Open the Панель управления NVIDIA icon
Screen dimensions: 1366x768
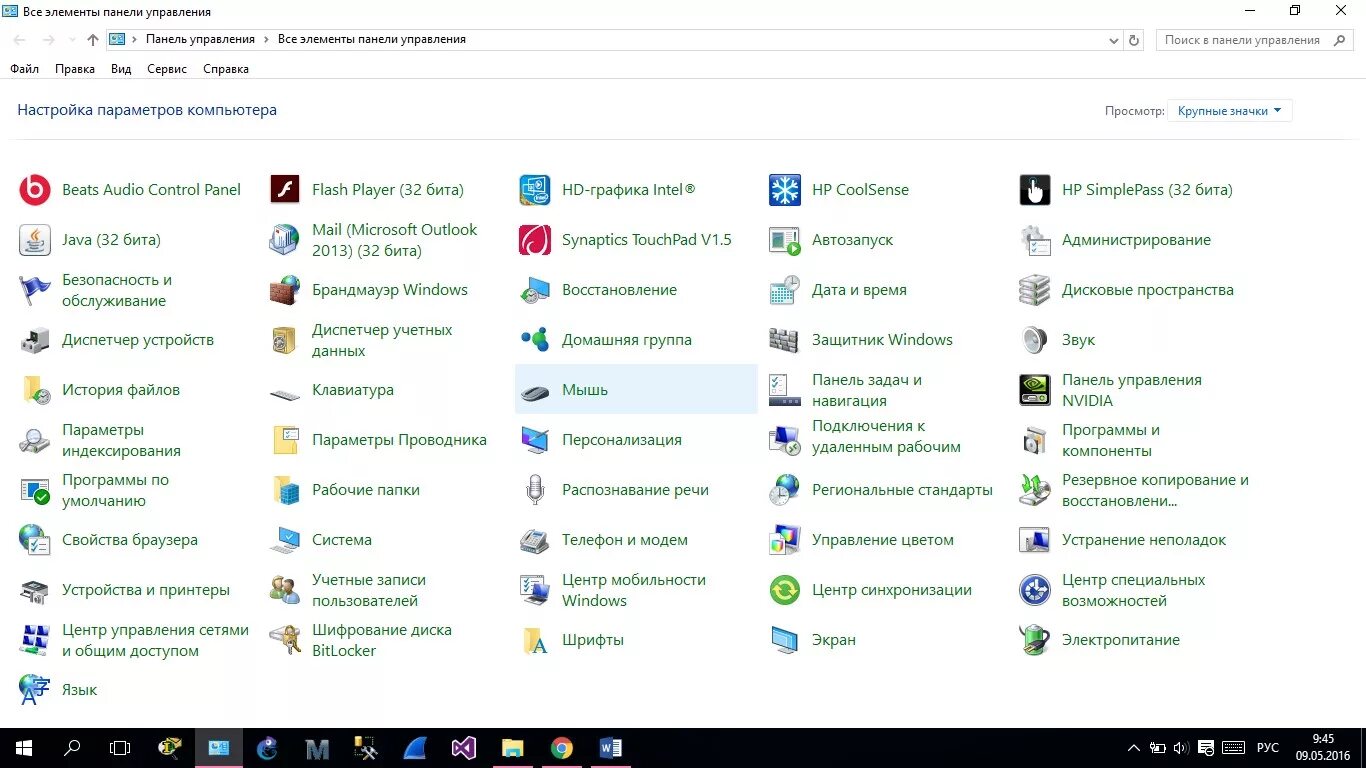pyautogui.click(x=1035, y=390)
